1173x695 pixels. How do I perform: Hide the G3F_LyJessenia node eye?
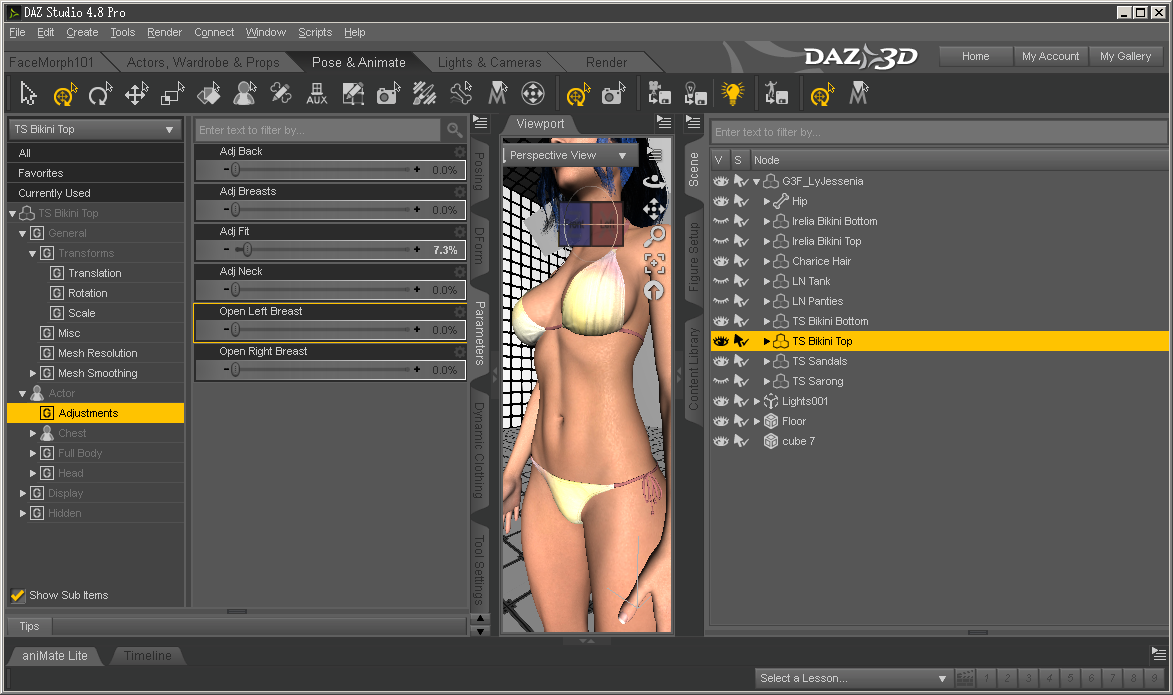[720, 181]
